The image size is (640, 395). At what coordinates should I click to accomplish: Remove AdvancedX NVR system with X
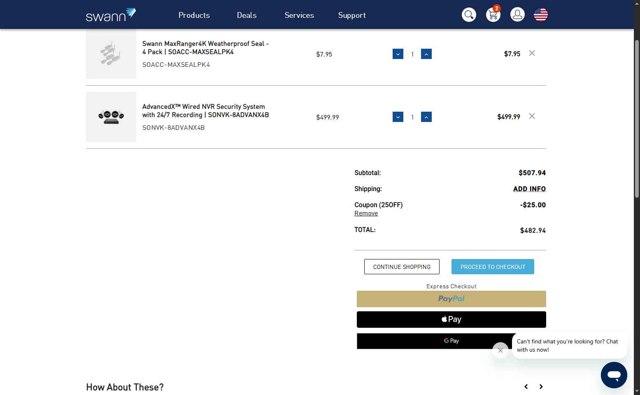pyautogui.click(x=532, y=116)
